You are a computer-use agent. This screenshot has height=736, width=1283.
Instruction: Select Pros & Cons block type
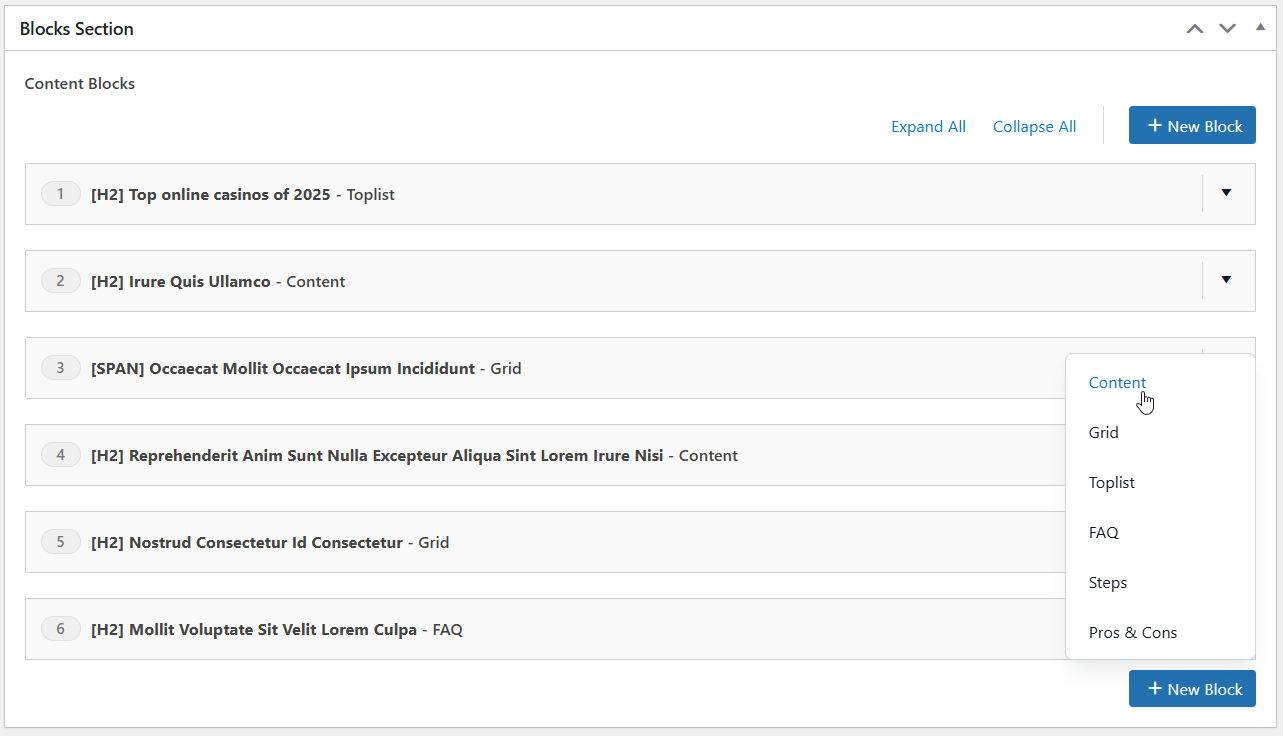coord(1133,633)
